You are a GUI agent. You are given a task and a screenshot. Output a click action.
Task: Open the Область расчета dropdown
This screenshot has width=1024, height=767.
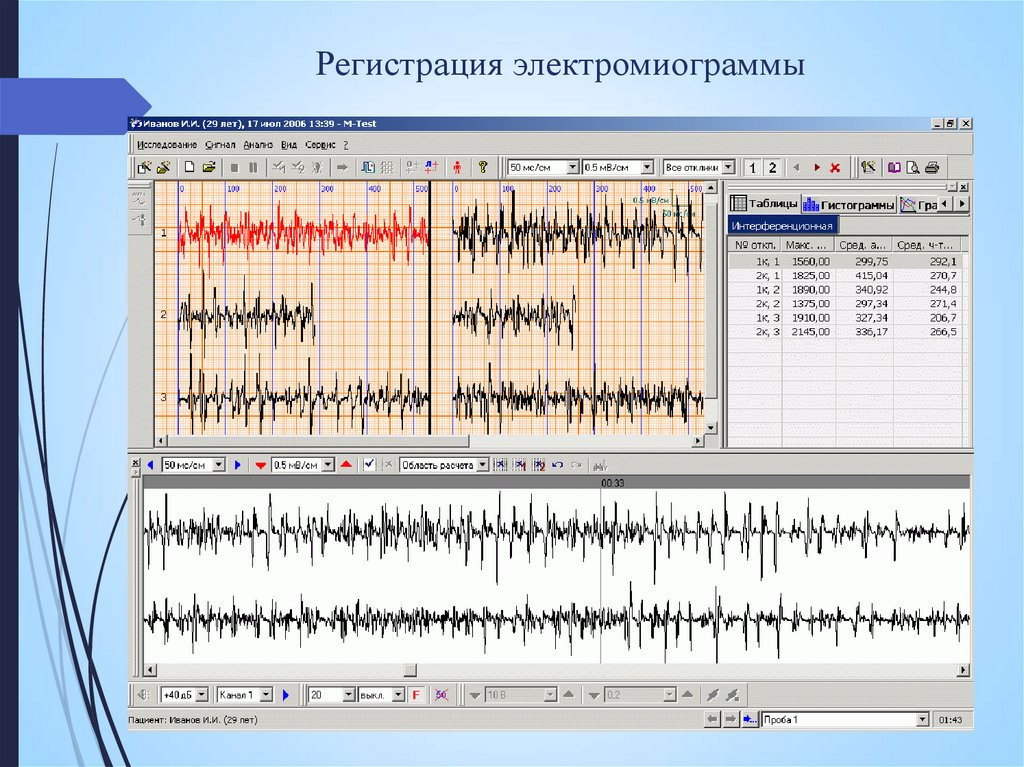pyautogui.click(x=483, y=465)
